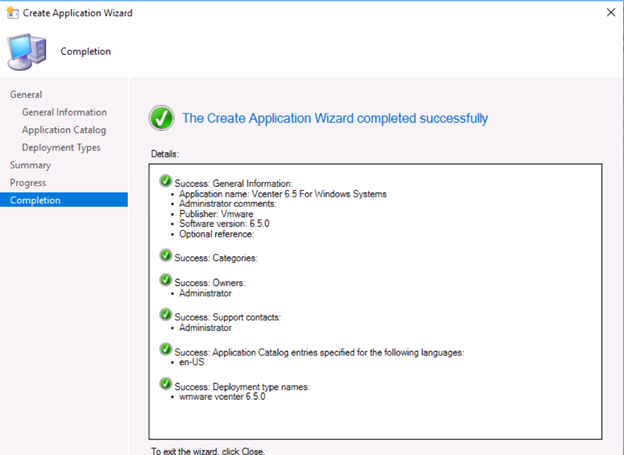Click the wizard title bar star icon

[x=12, y=13]
